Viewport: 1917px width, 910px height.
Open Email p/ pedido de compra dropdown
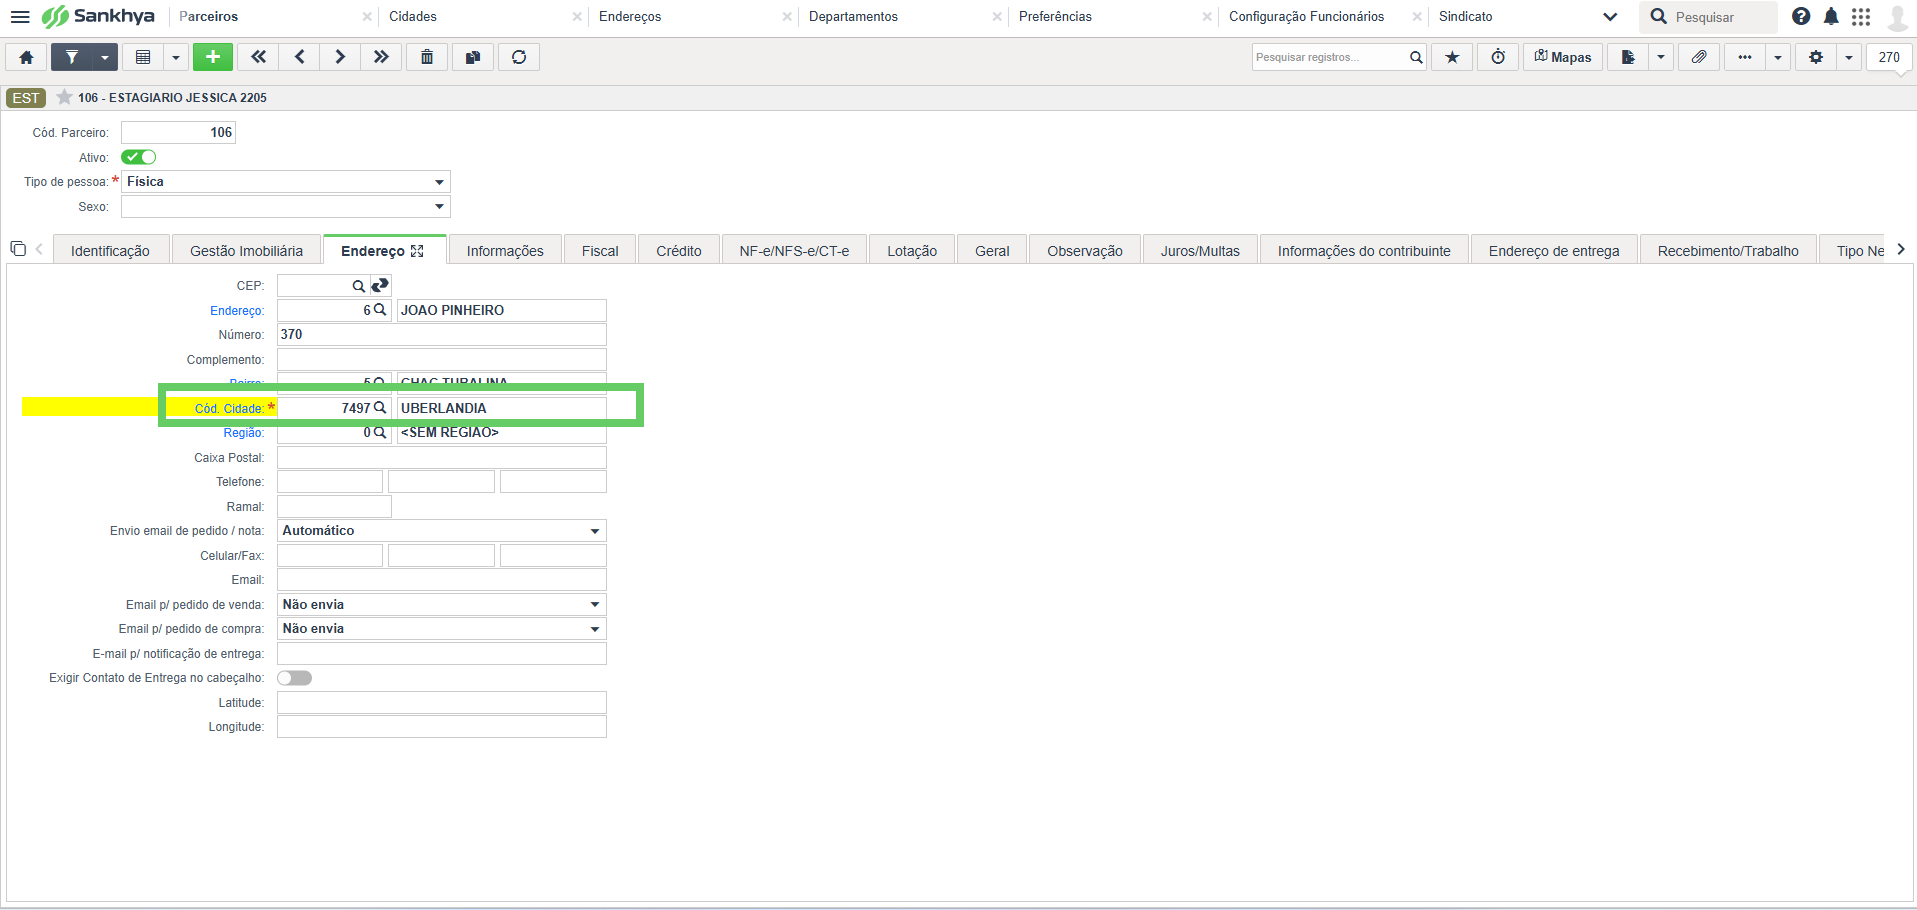[442, 629]
